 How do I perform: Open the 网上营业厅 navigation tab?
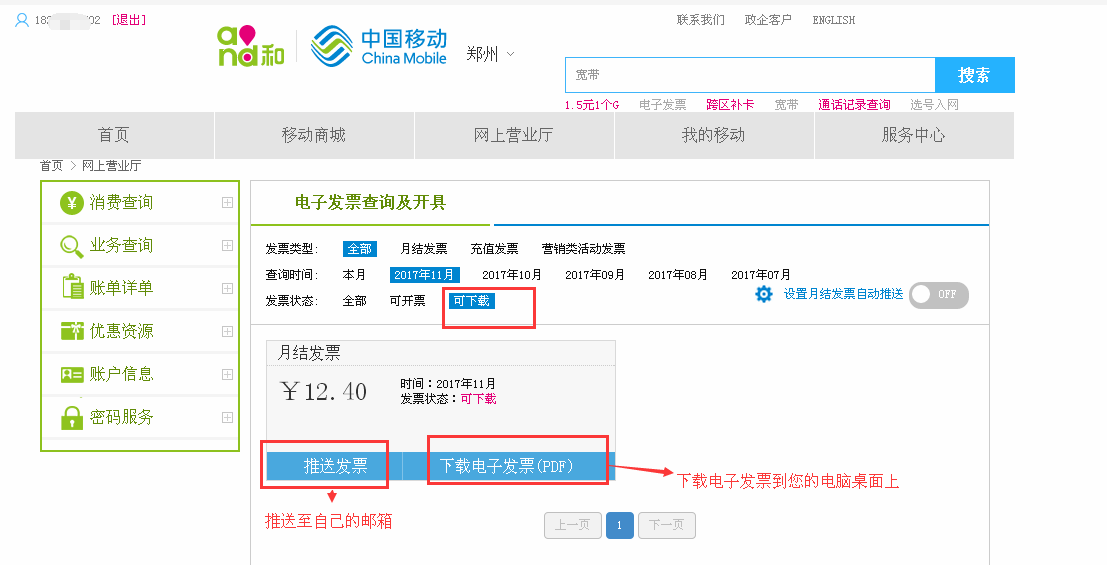tap(514, 135)
